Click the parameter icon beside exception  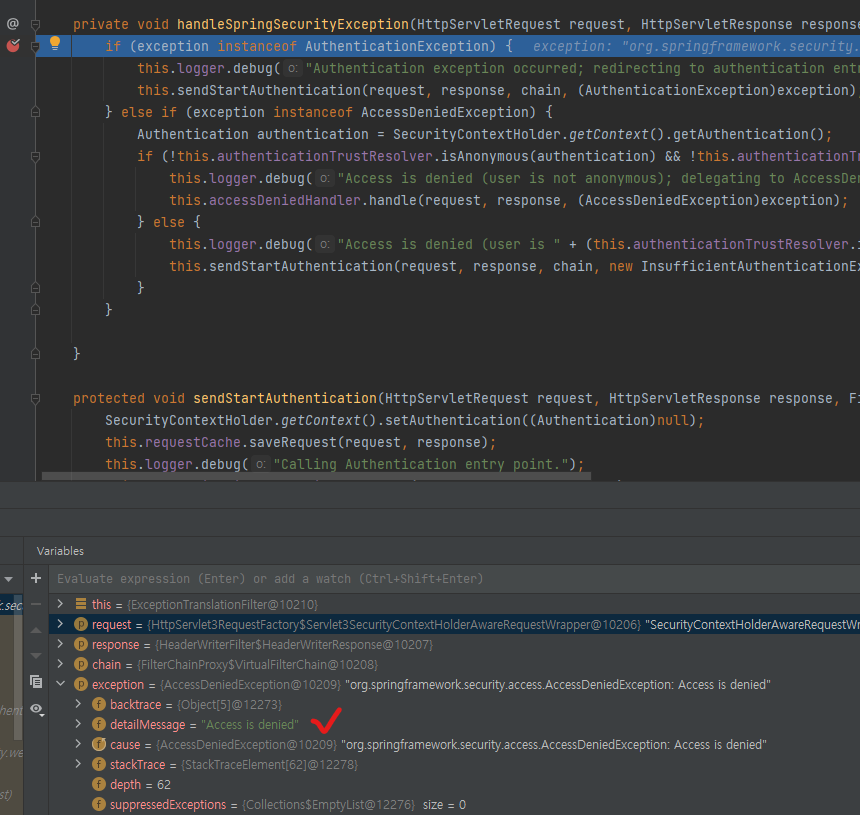point(81,684)
